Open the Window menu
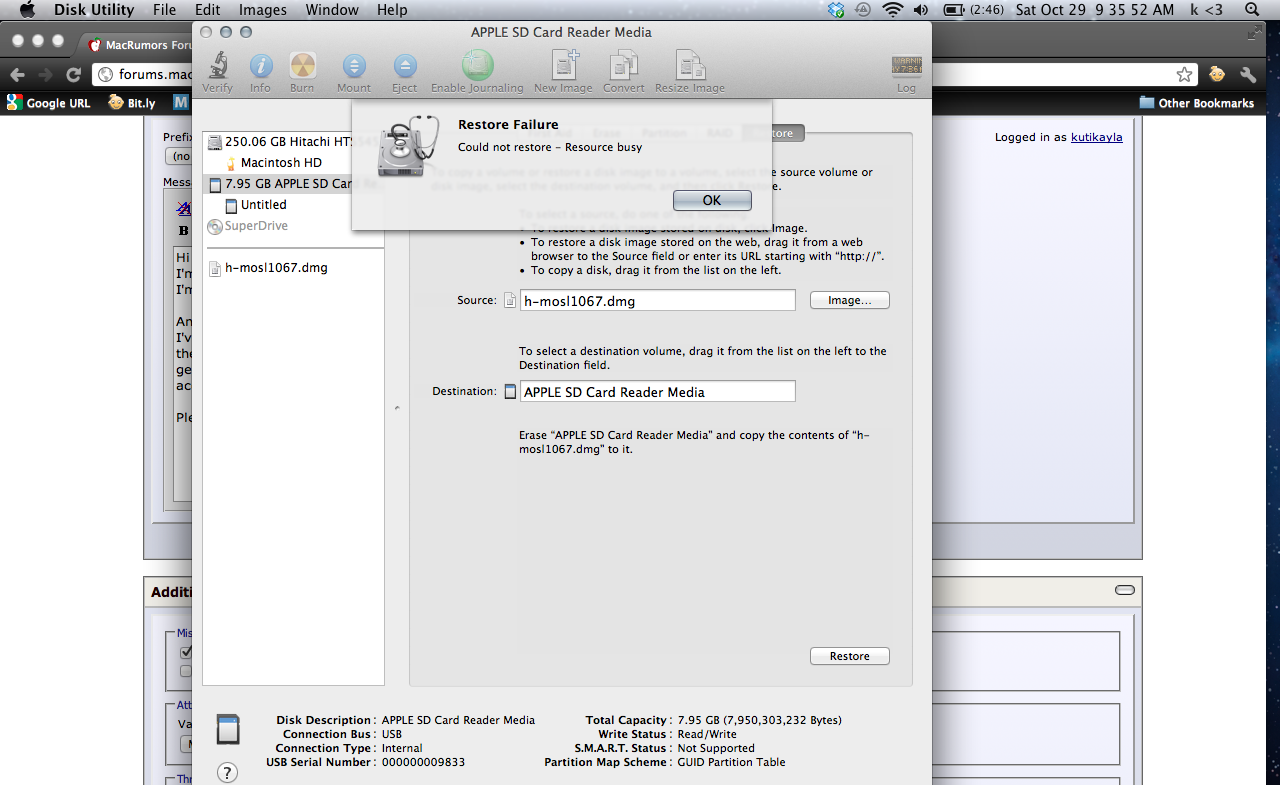Screen dimensions: 1280x785 (x=332, y=10)
